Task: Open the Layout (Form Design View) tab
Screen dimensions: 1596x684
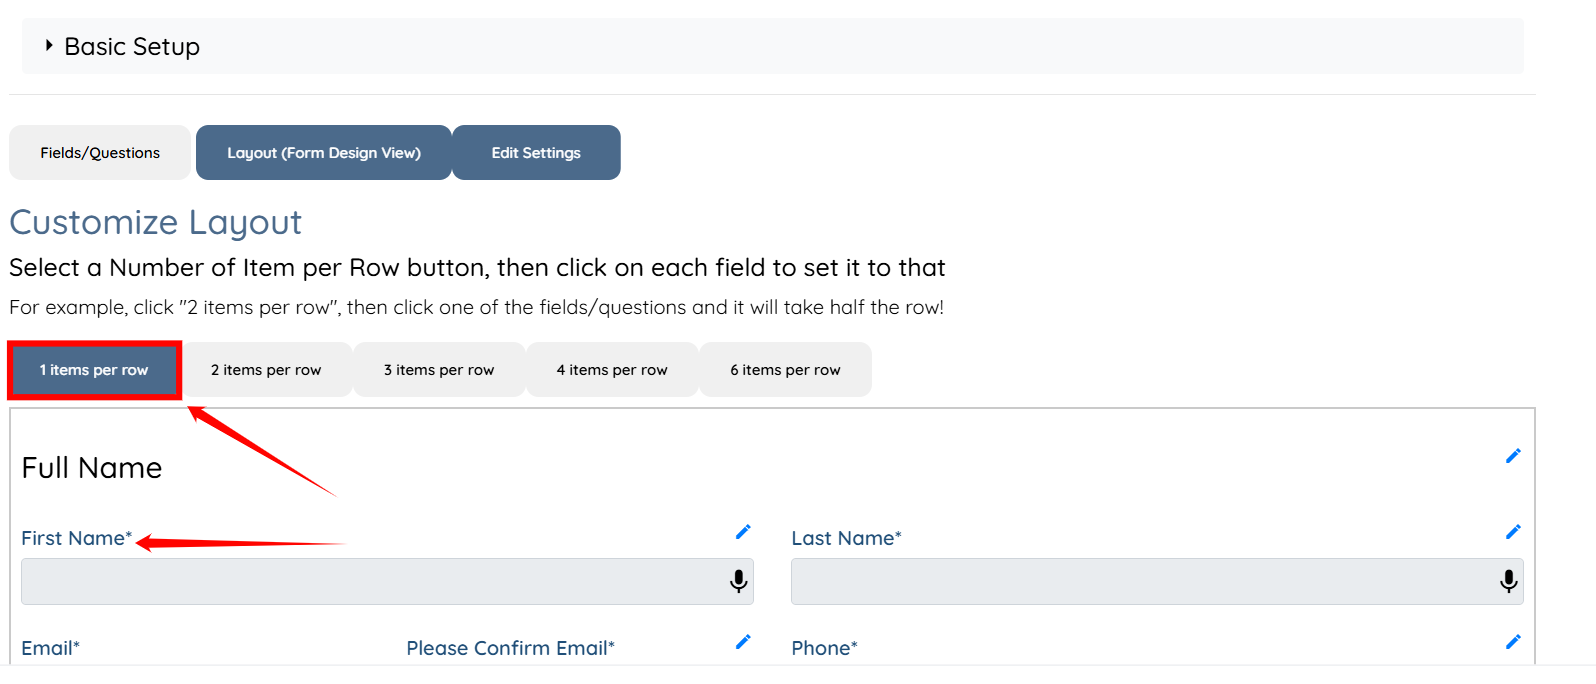Action: [x=324, y=153]
